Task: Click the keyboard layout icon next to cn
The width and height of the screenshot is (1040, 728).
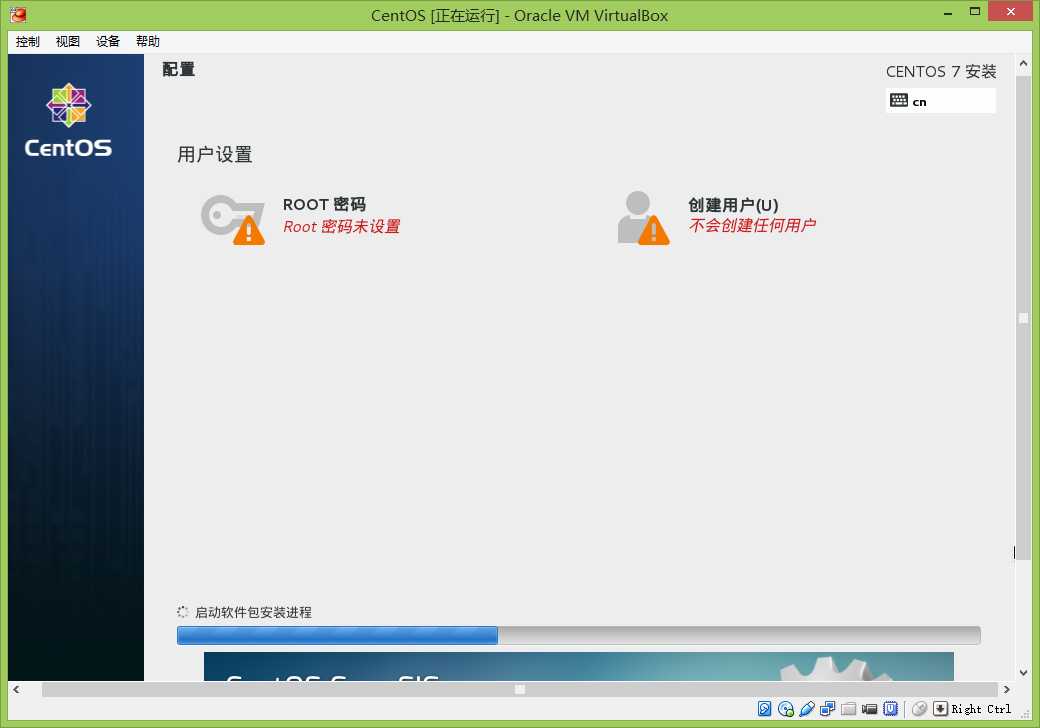Action: tap(899, 100)
